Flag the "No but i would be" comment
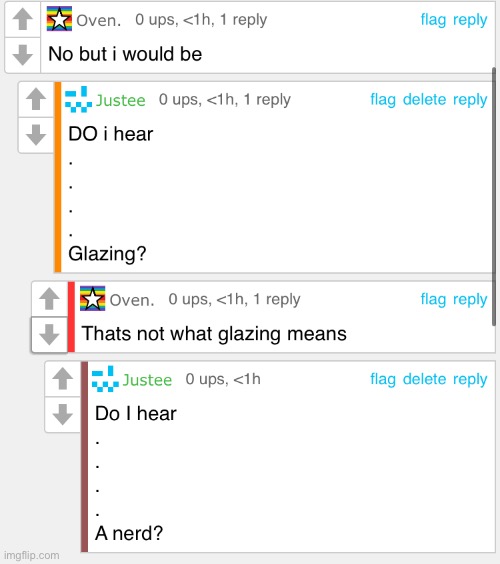This screenshot has width=500, height=564. click(x=433, y=20)
